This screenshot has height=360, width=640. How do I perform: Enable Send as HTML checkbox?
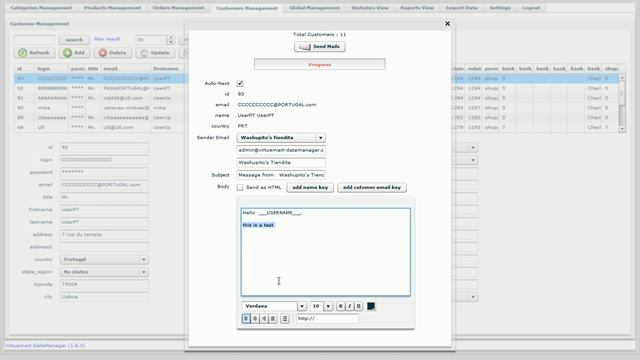tap(240, 187)
